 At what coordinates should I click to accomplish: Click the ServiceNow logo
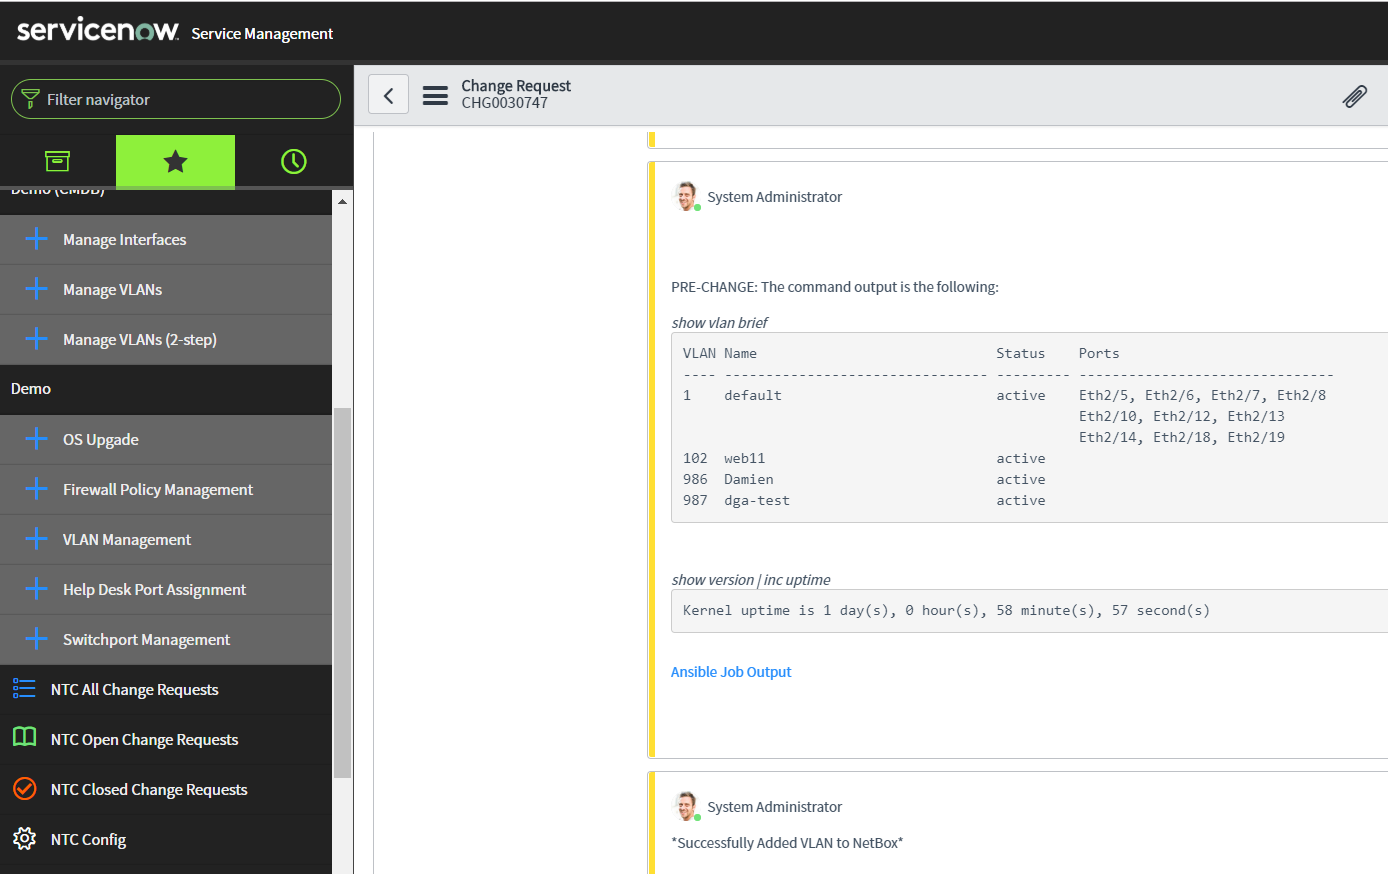pos(98,30)
